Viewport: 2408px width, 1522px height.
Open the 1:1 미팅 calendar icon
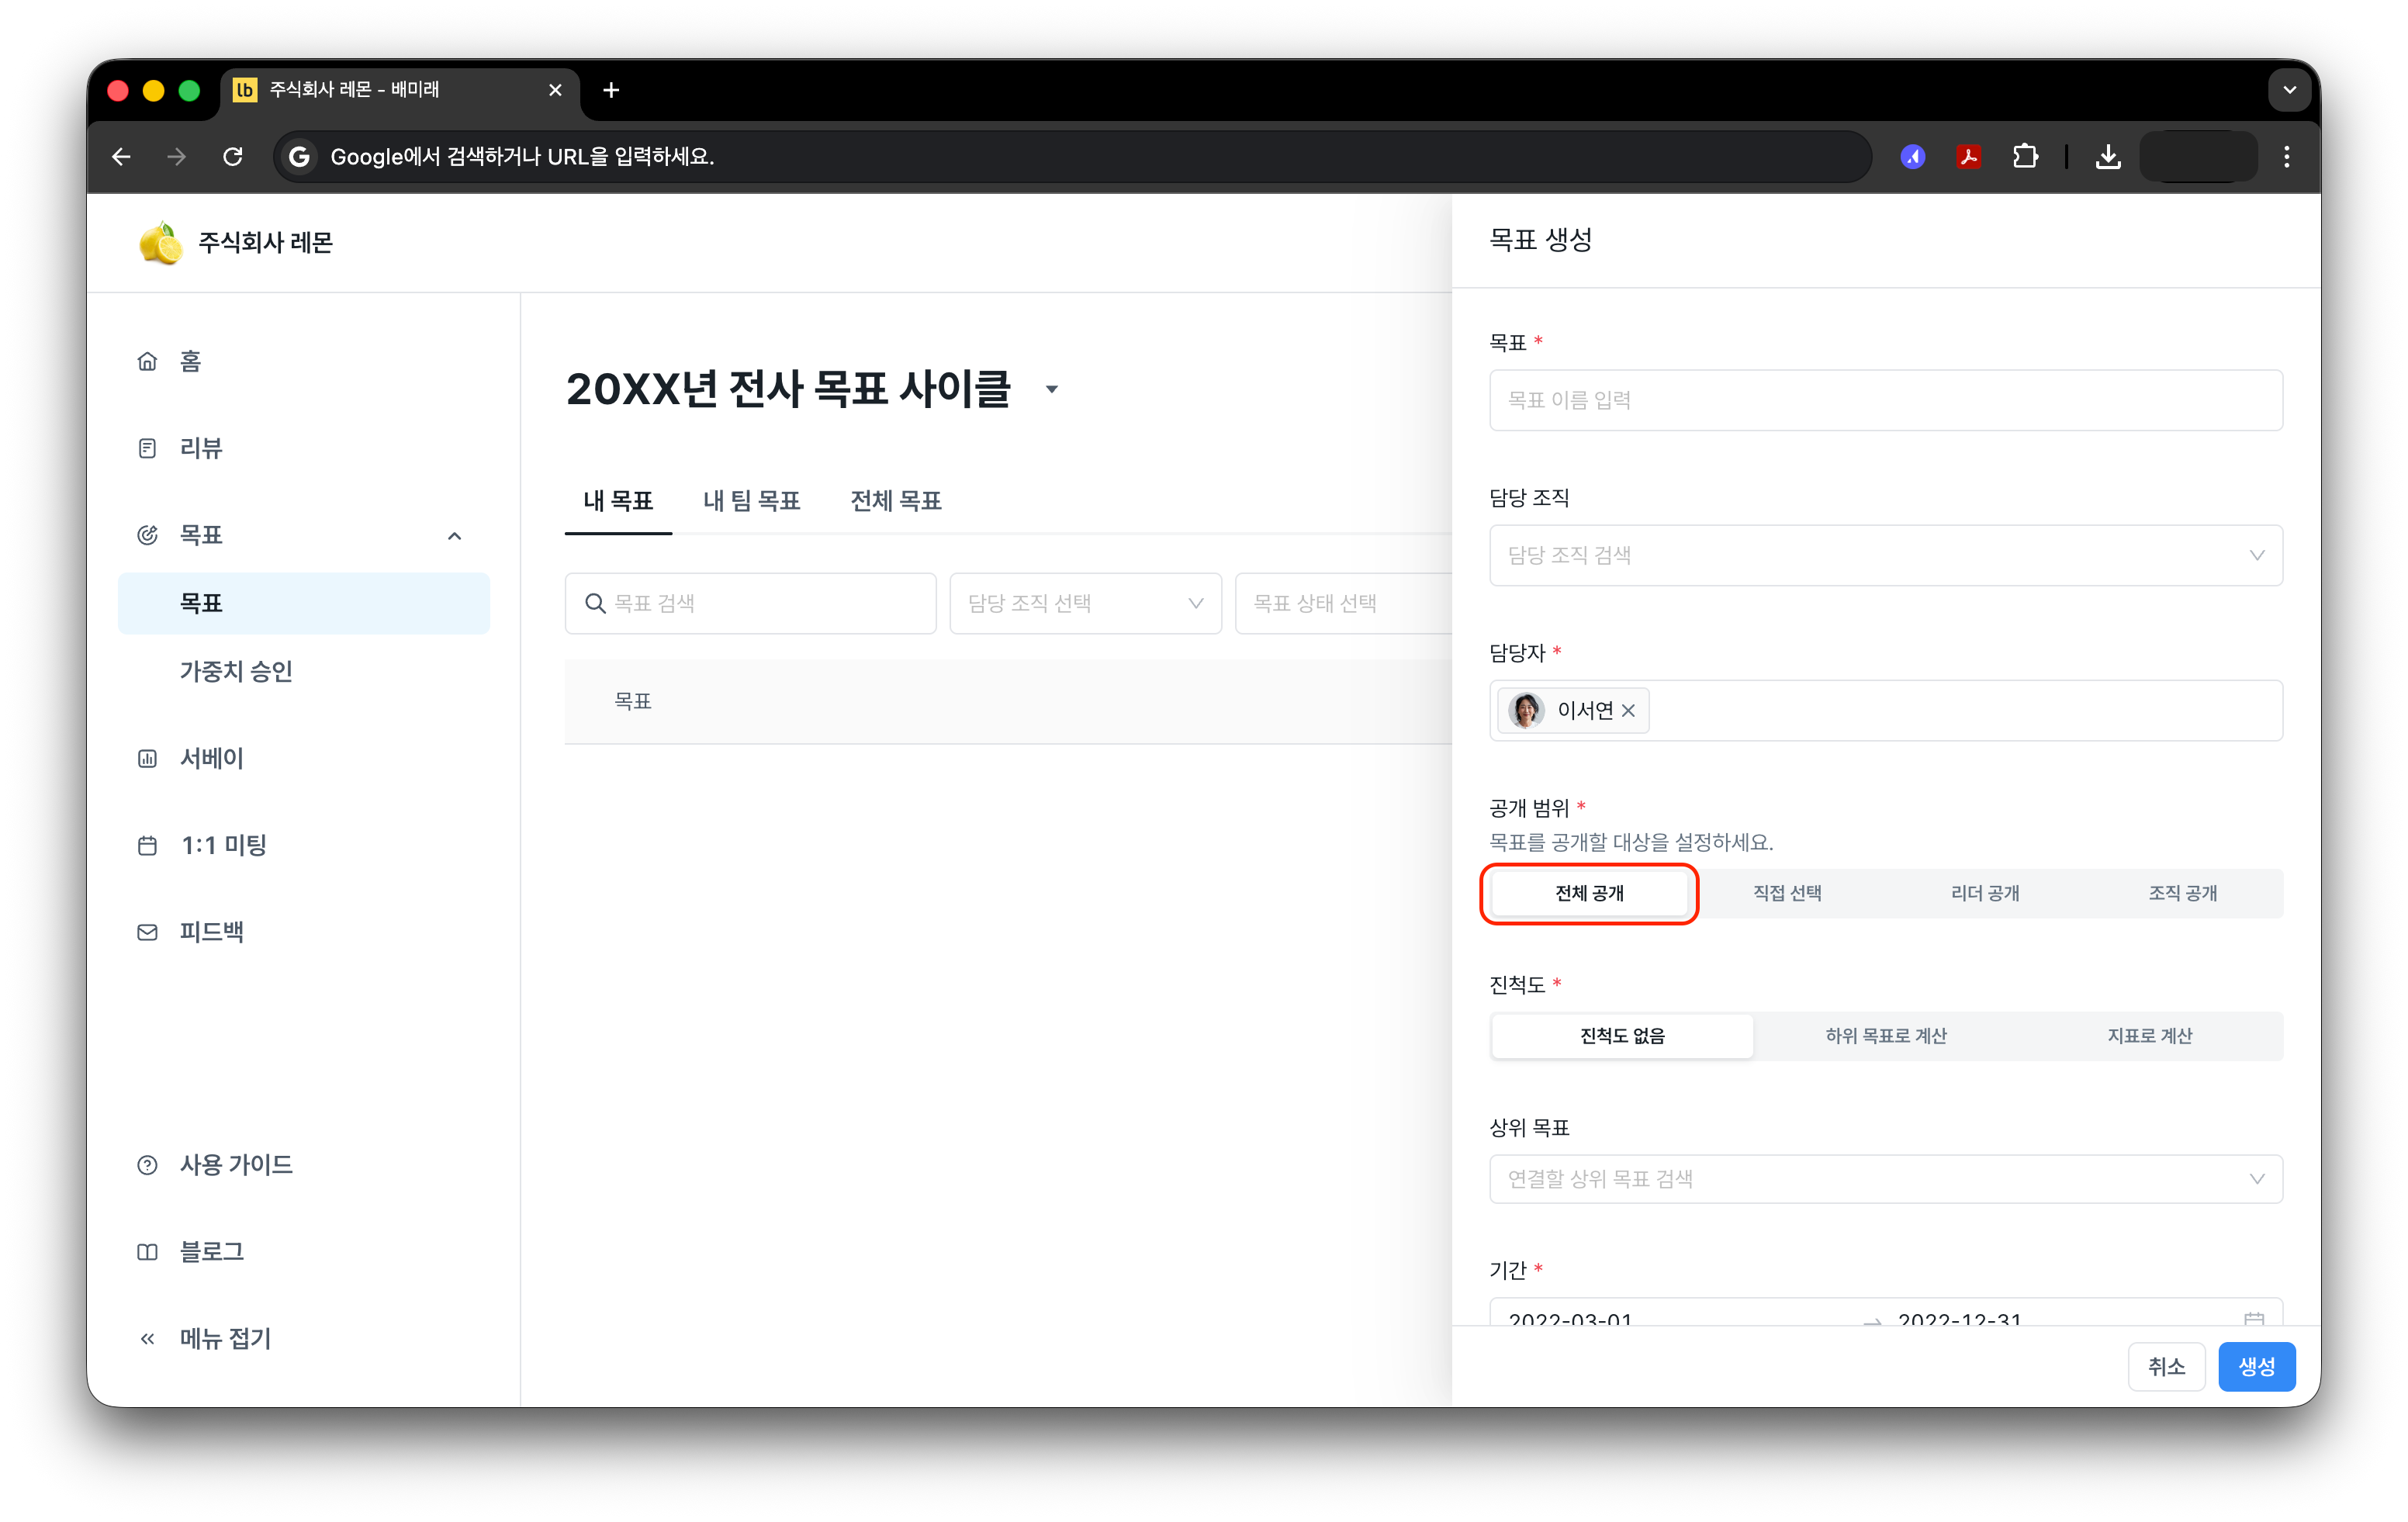(x=147, y=845)
